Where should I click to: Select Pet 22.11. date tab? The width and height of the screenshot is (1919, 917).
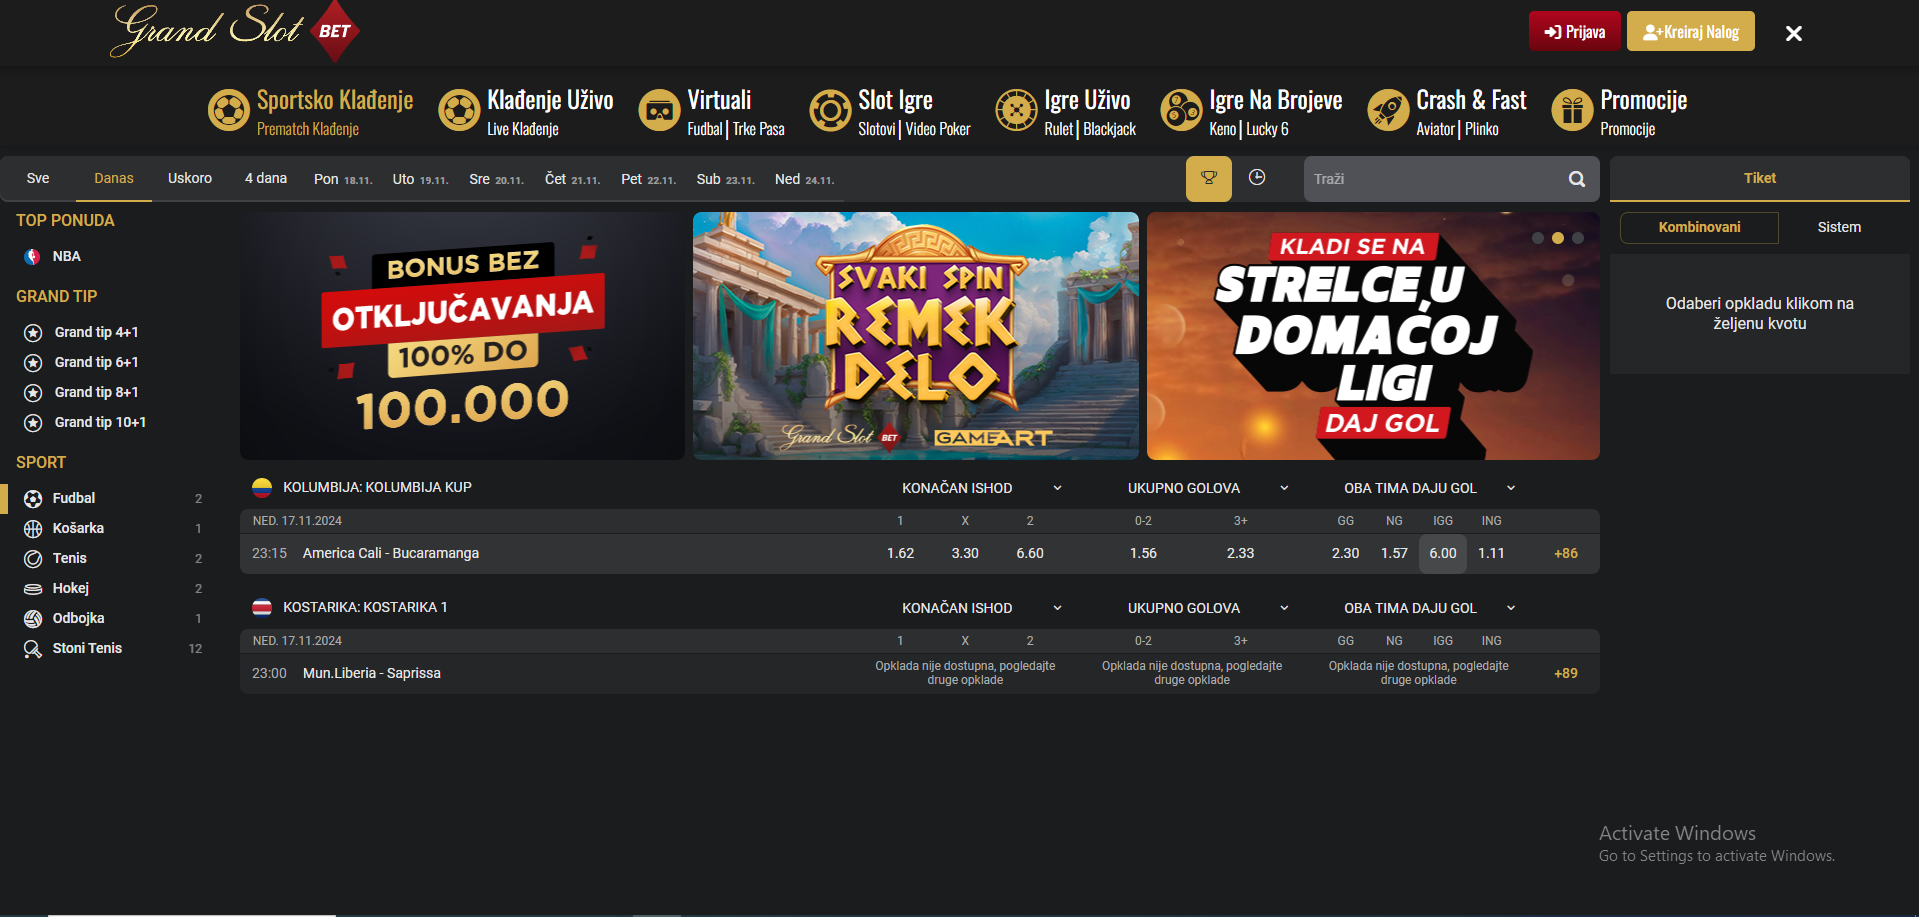click(648, 179)
